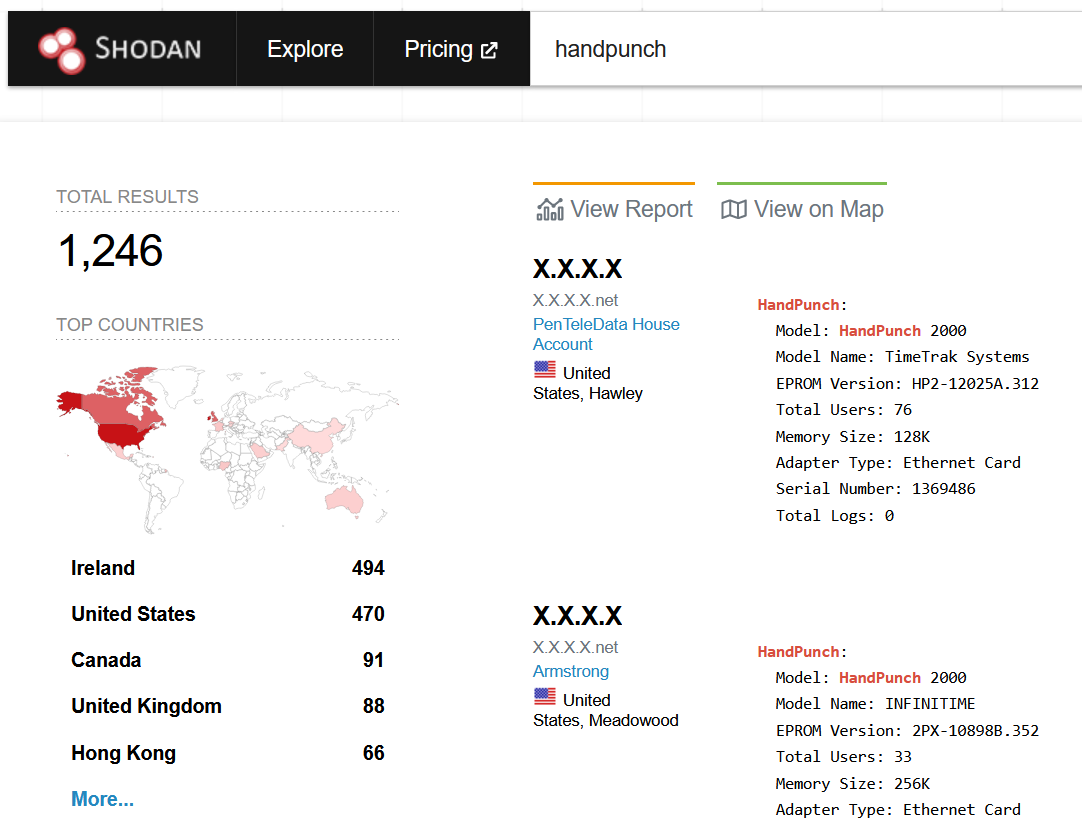Click the Hong Kong count 66
The height and width of the screenshot is (827, 1082).
point(373,752)
